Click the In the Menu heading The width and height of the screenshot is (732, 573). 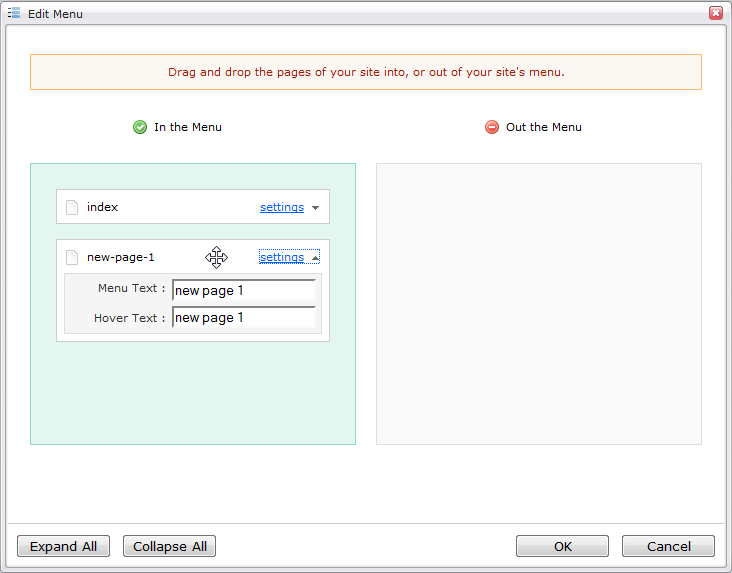pyautogui.click(x=188, y=127)
